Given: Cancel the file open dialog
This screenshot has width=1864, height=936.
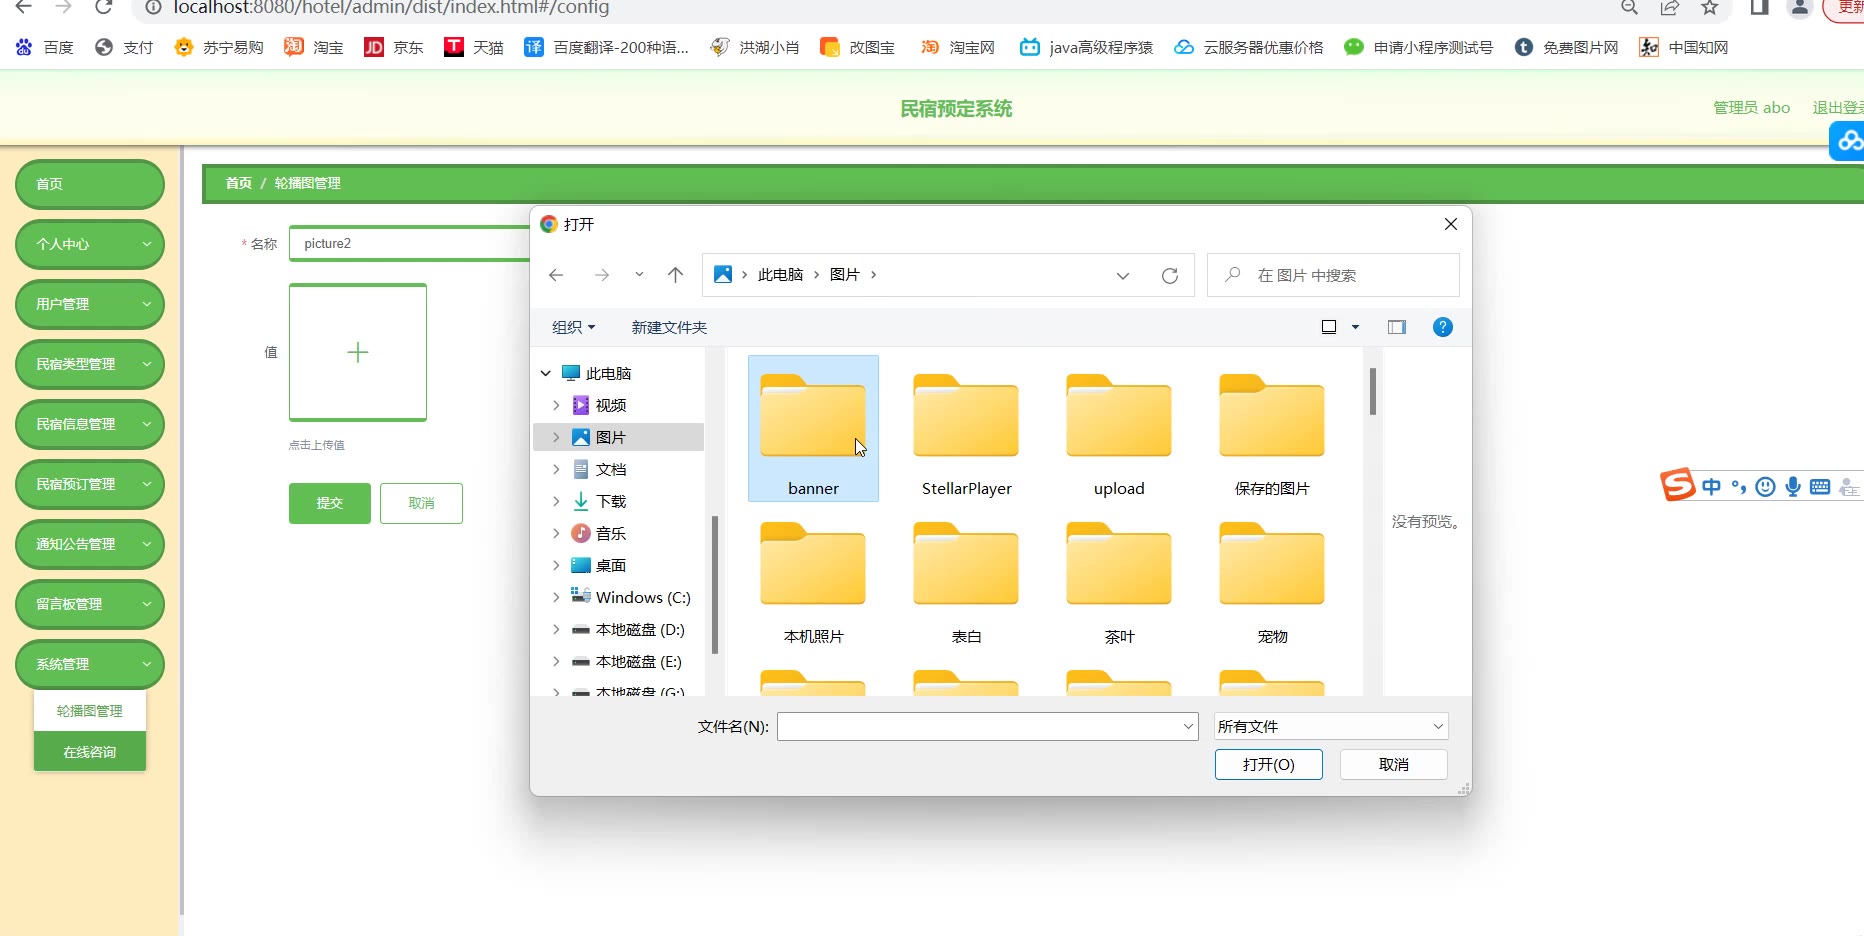Looking at the screenshot, I should click(x=1394, y=764).
